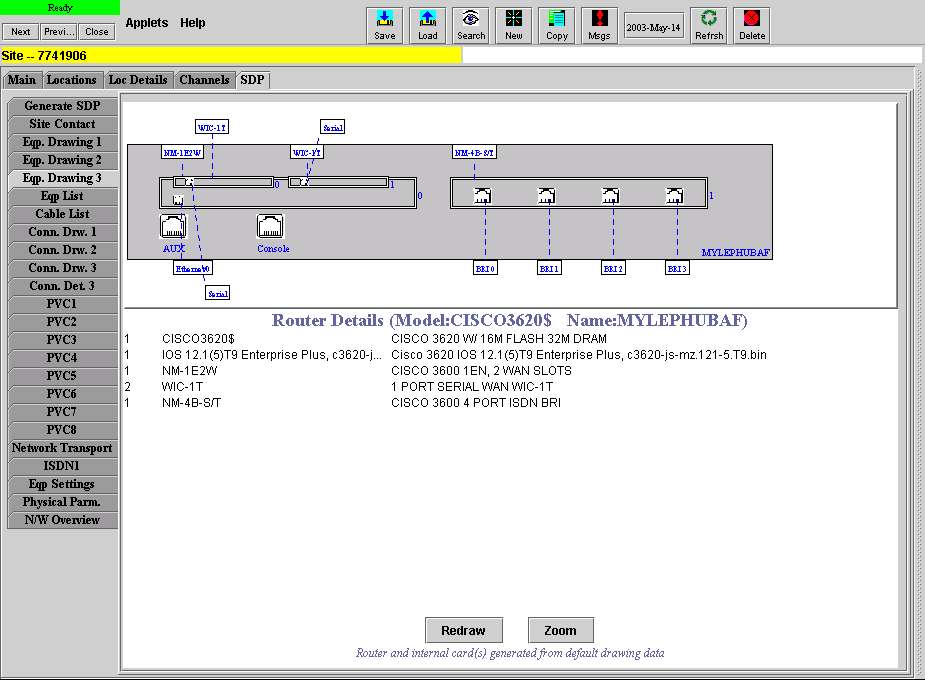Open PVC3 in sidebar
The image size is (925, 680).
point(62,340)
